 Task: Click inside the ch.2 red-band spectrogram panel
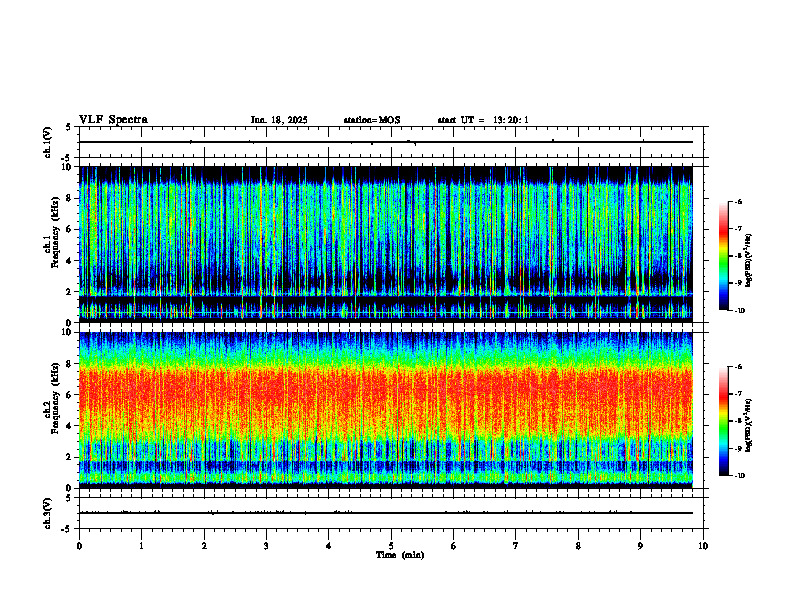click(x=386, y=410)
